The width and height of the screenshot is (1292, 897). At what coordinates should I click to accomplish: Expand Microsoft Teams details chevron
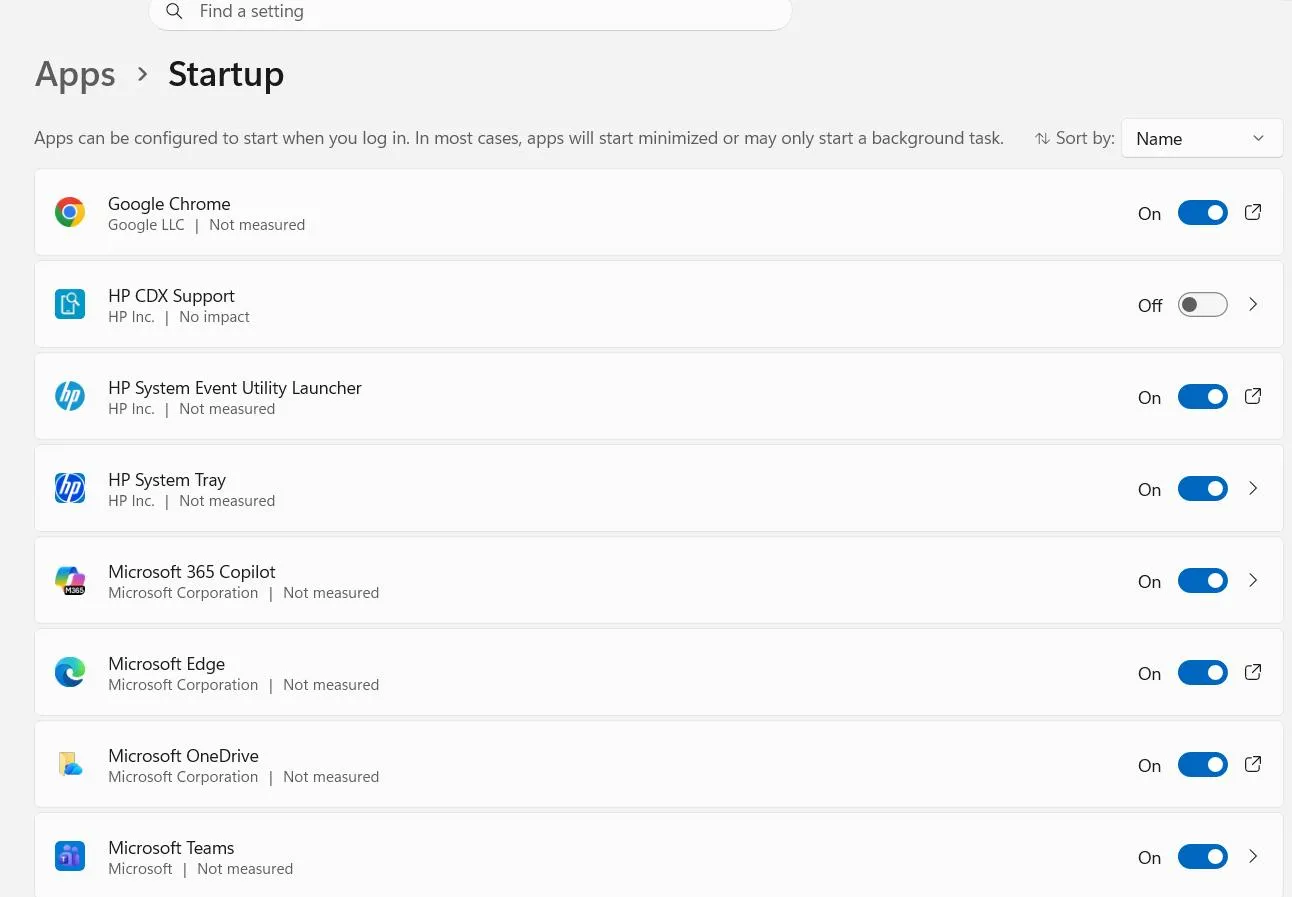pos(1253,856)
